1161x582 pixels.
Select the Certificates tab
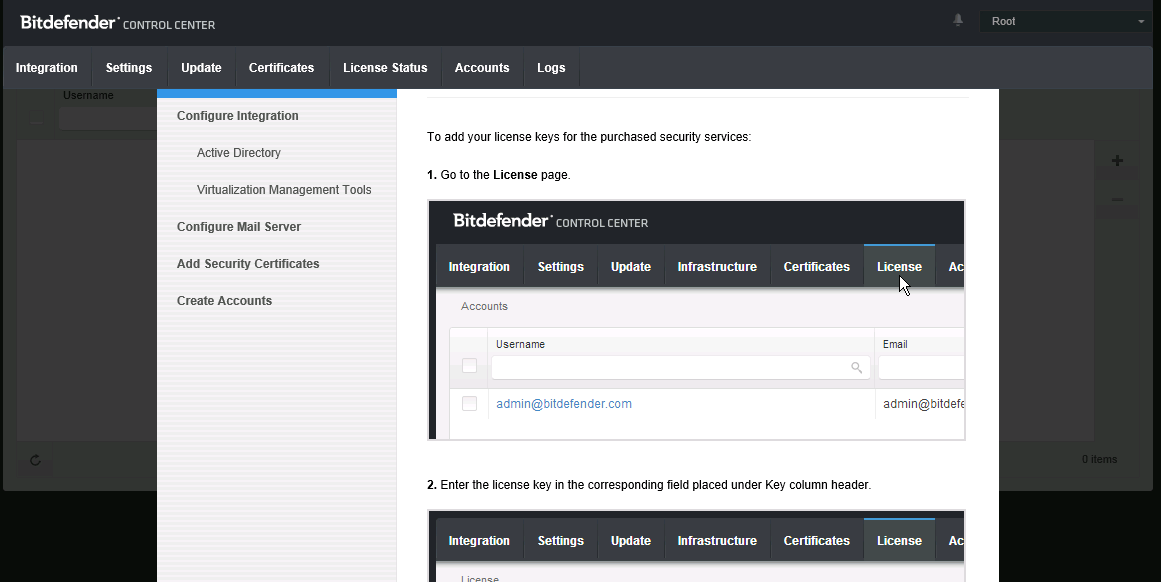tap(281, 68)
